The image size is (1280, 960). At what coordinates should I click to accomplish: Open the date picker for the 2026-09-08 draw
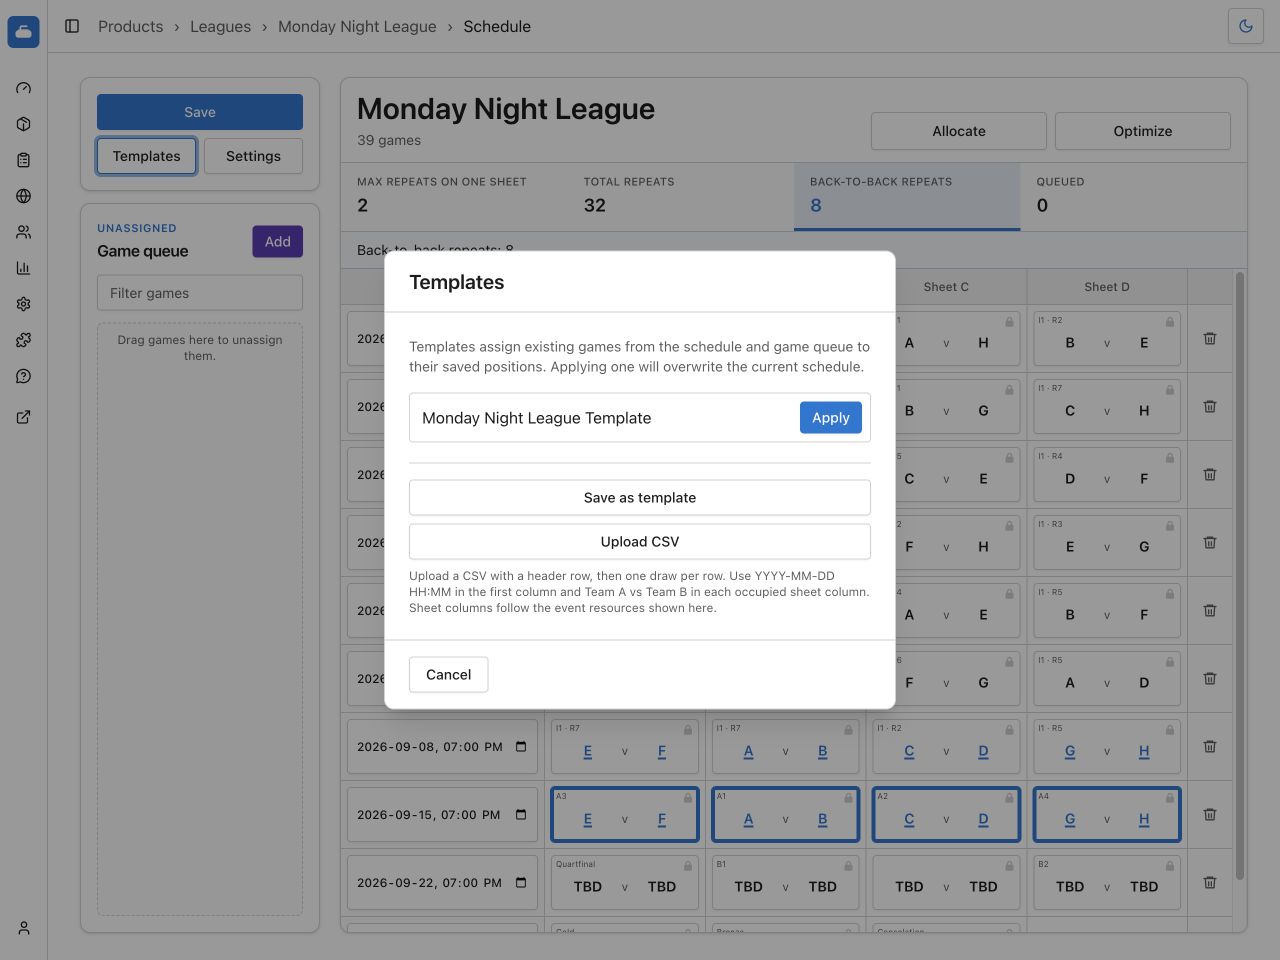click(x=521, y=747)
